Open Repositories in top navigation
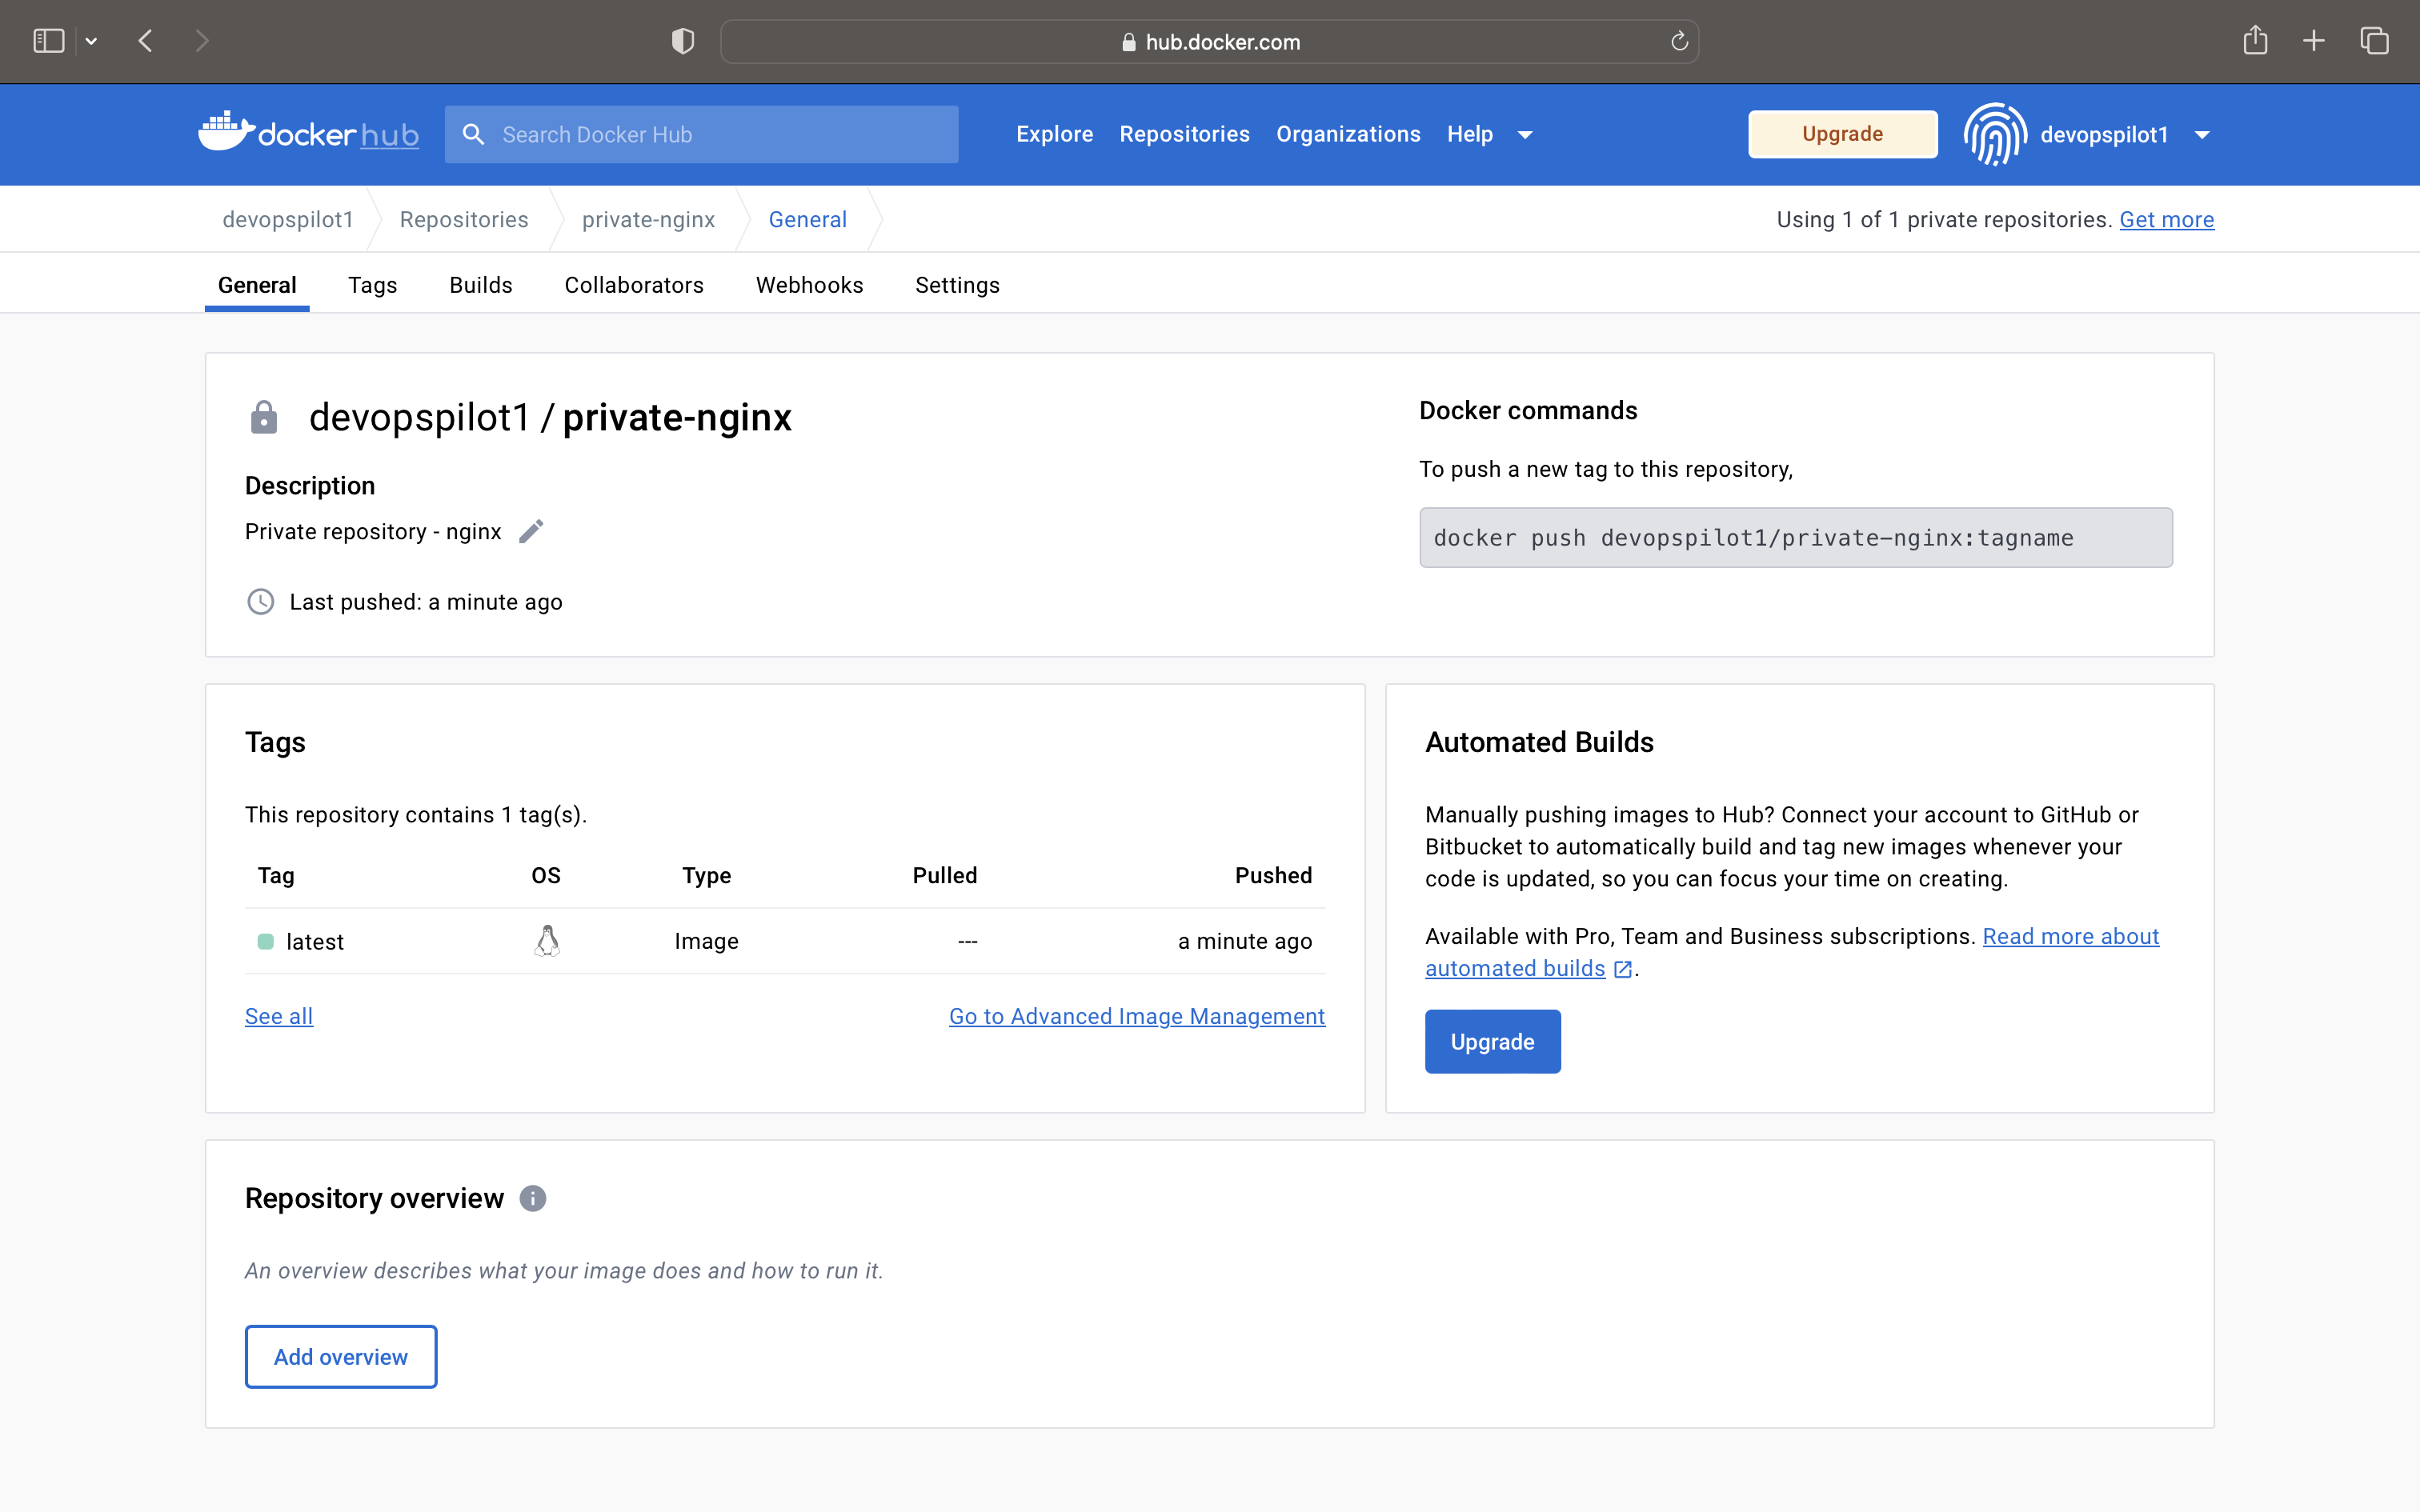 click(1184, 134)
